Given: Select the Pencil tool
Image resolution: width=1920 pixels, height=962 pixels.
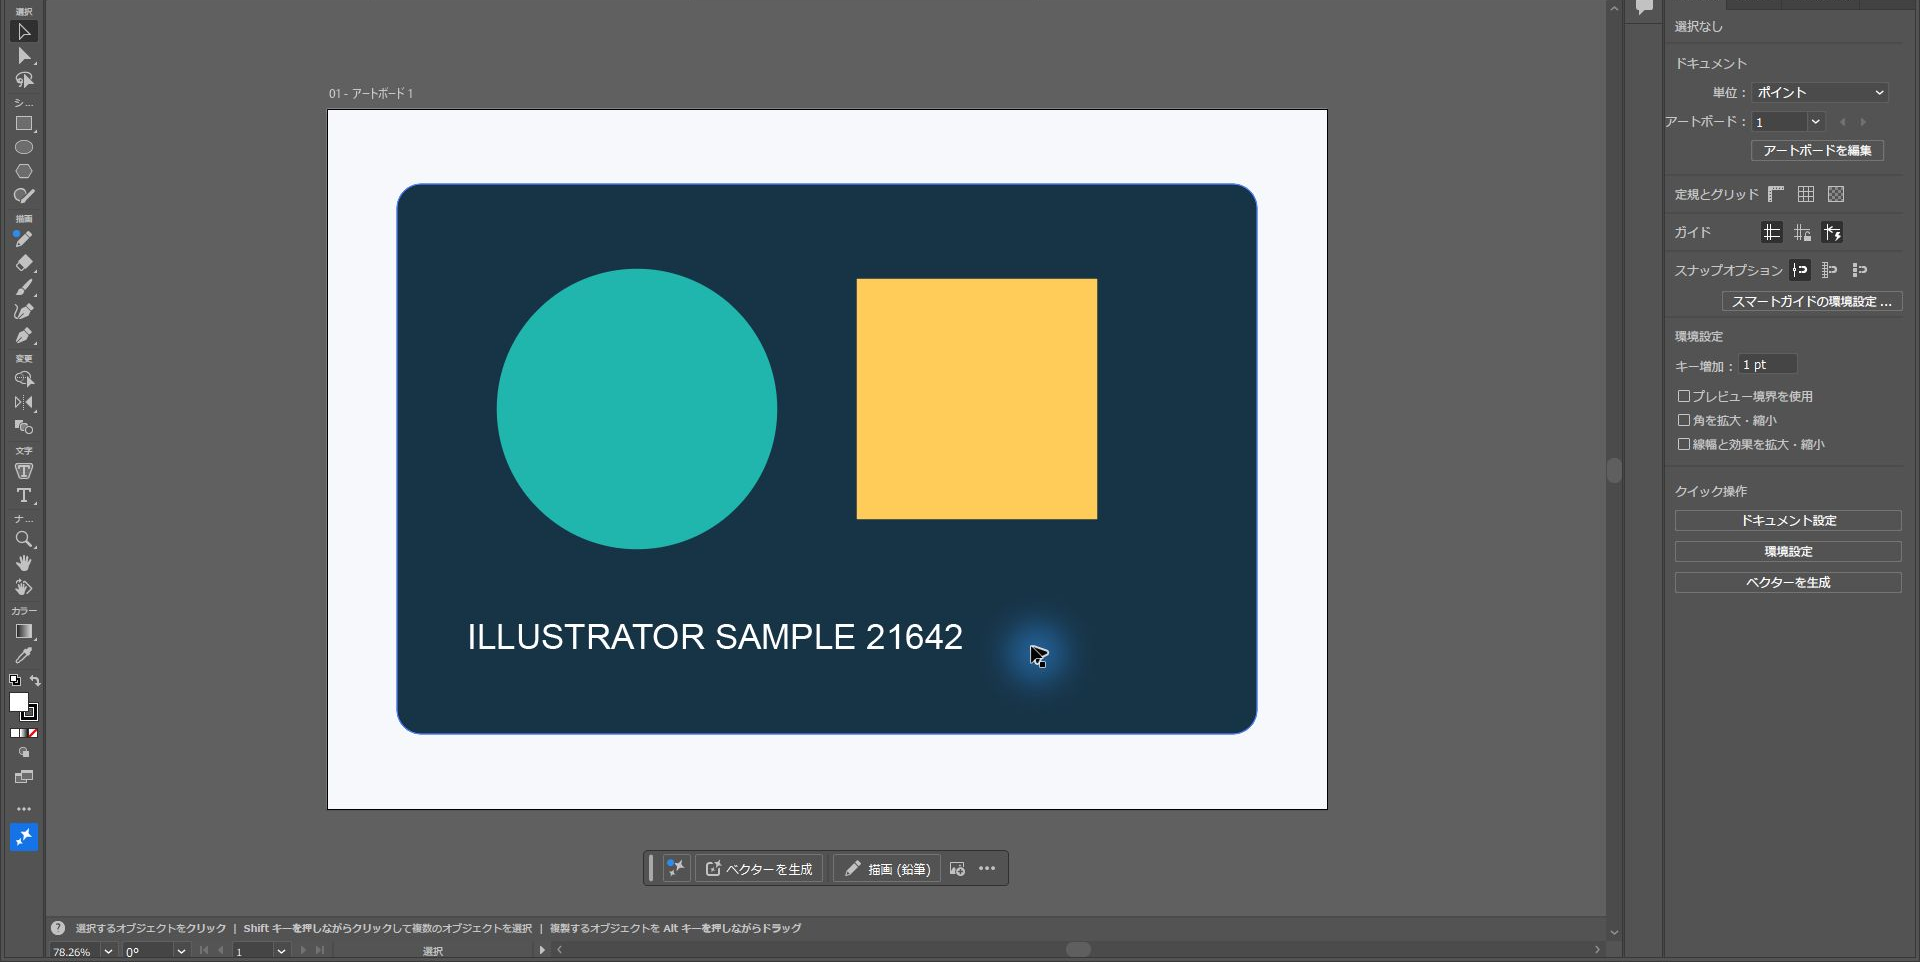Looking at the screenshot, I should coord(24,239).
